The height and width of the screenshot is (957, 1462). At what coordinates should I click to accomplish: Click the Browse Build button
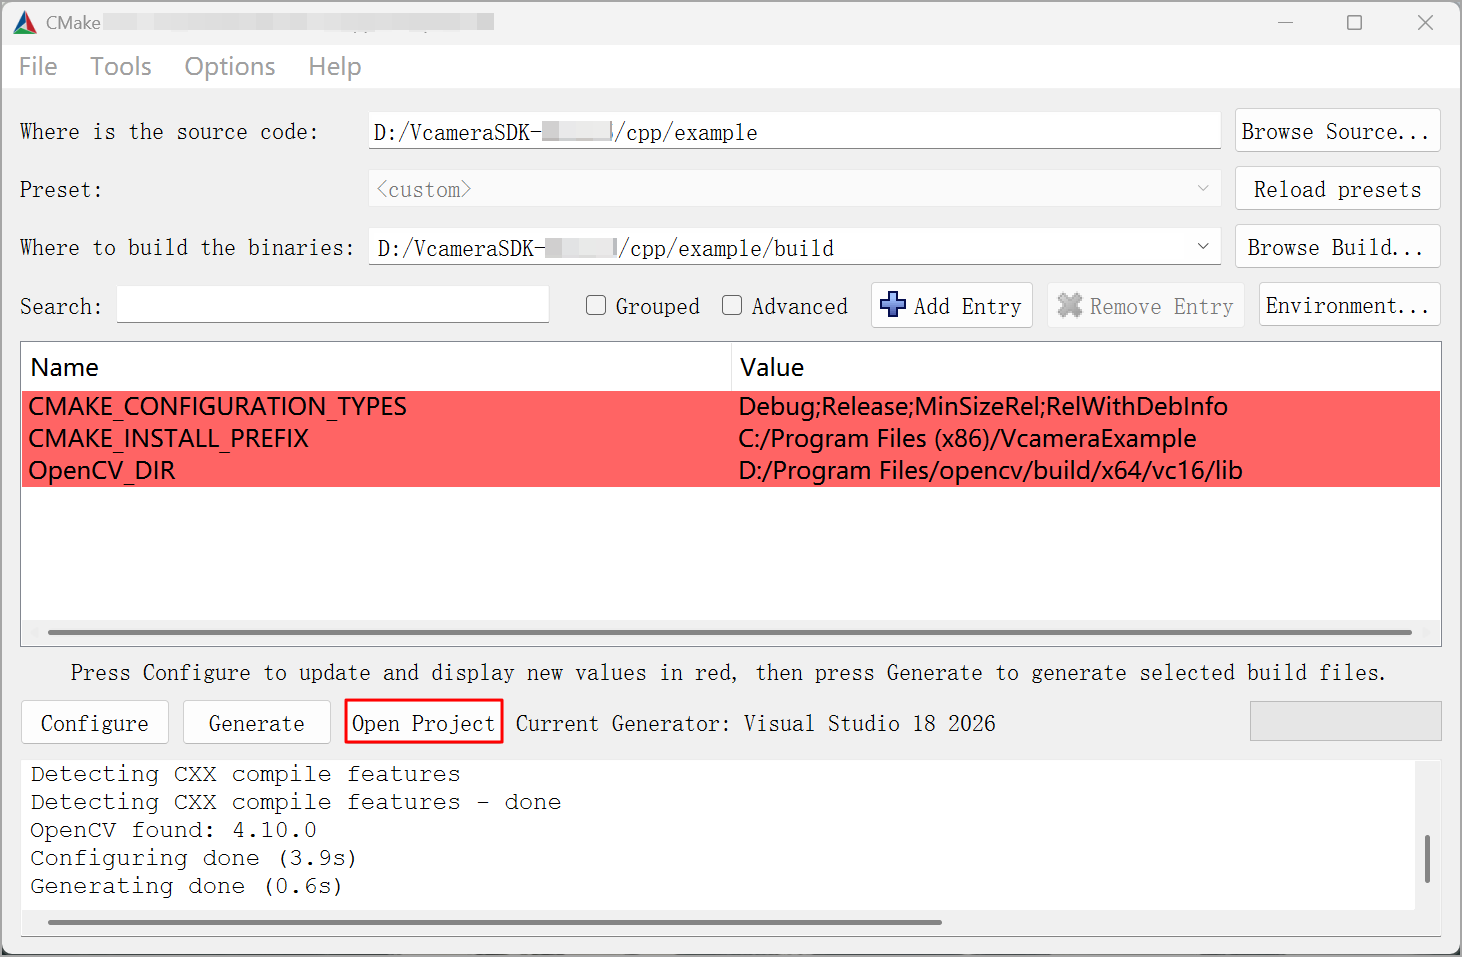(1337, 247)
